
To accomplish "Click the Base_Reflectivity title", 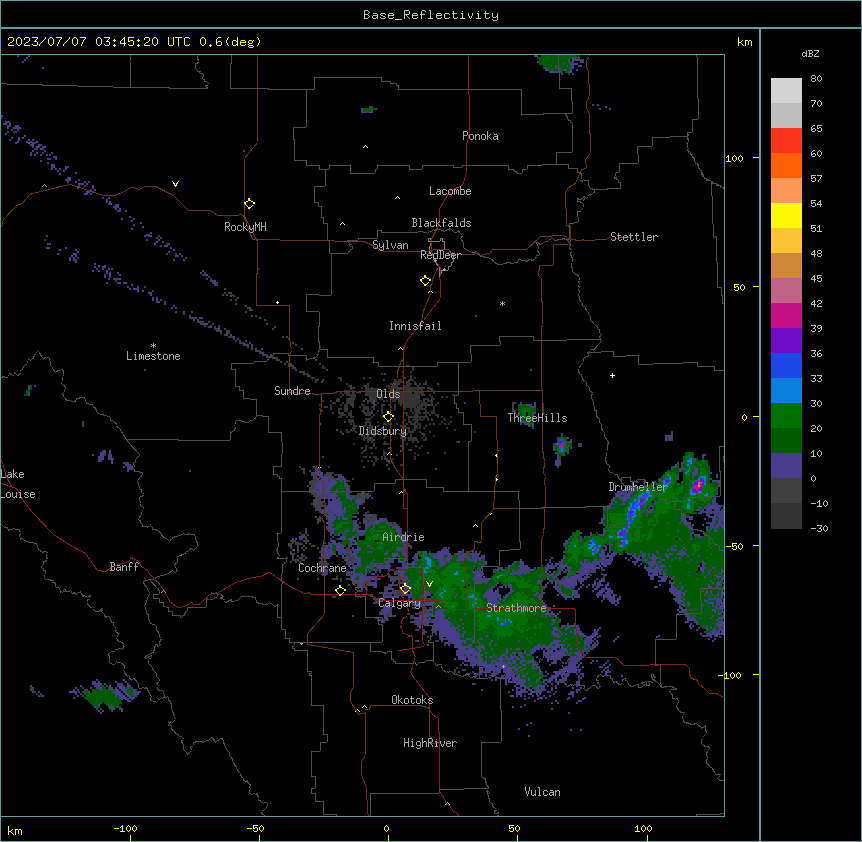I will pos(431,15).
